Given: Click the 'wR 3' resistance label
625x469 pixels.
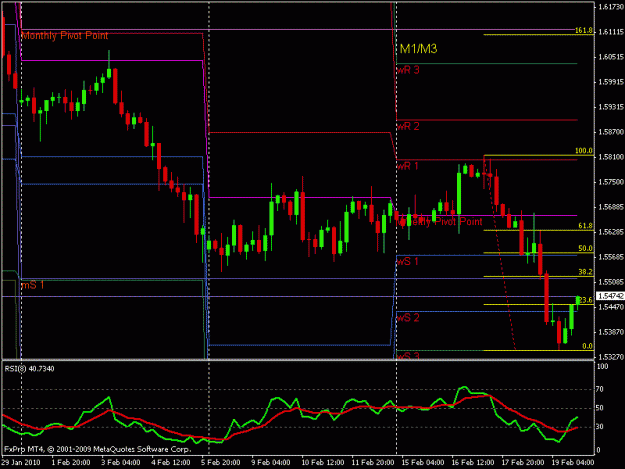Looking at the screenshot, I should 408,70.
